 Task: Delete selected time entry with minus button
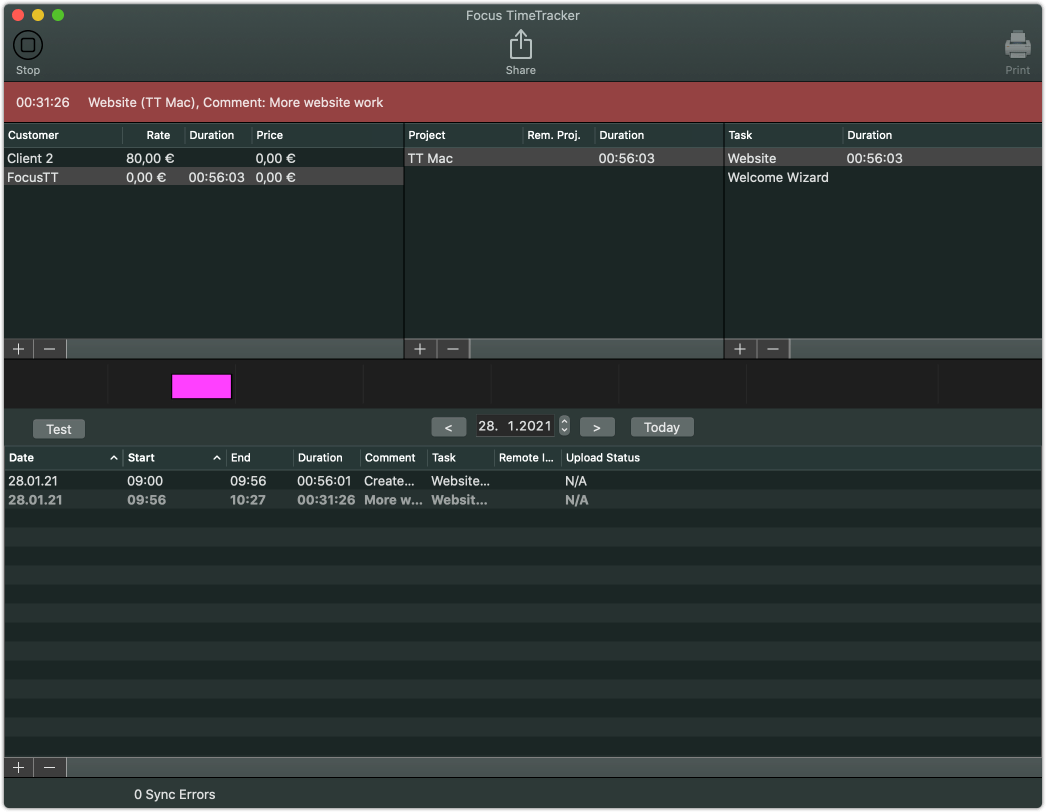click(x=49, y=768)
